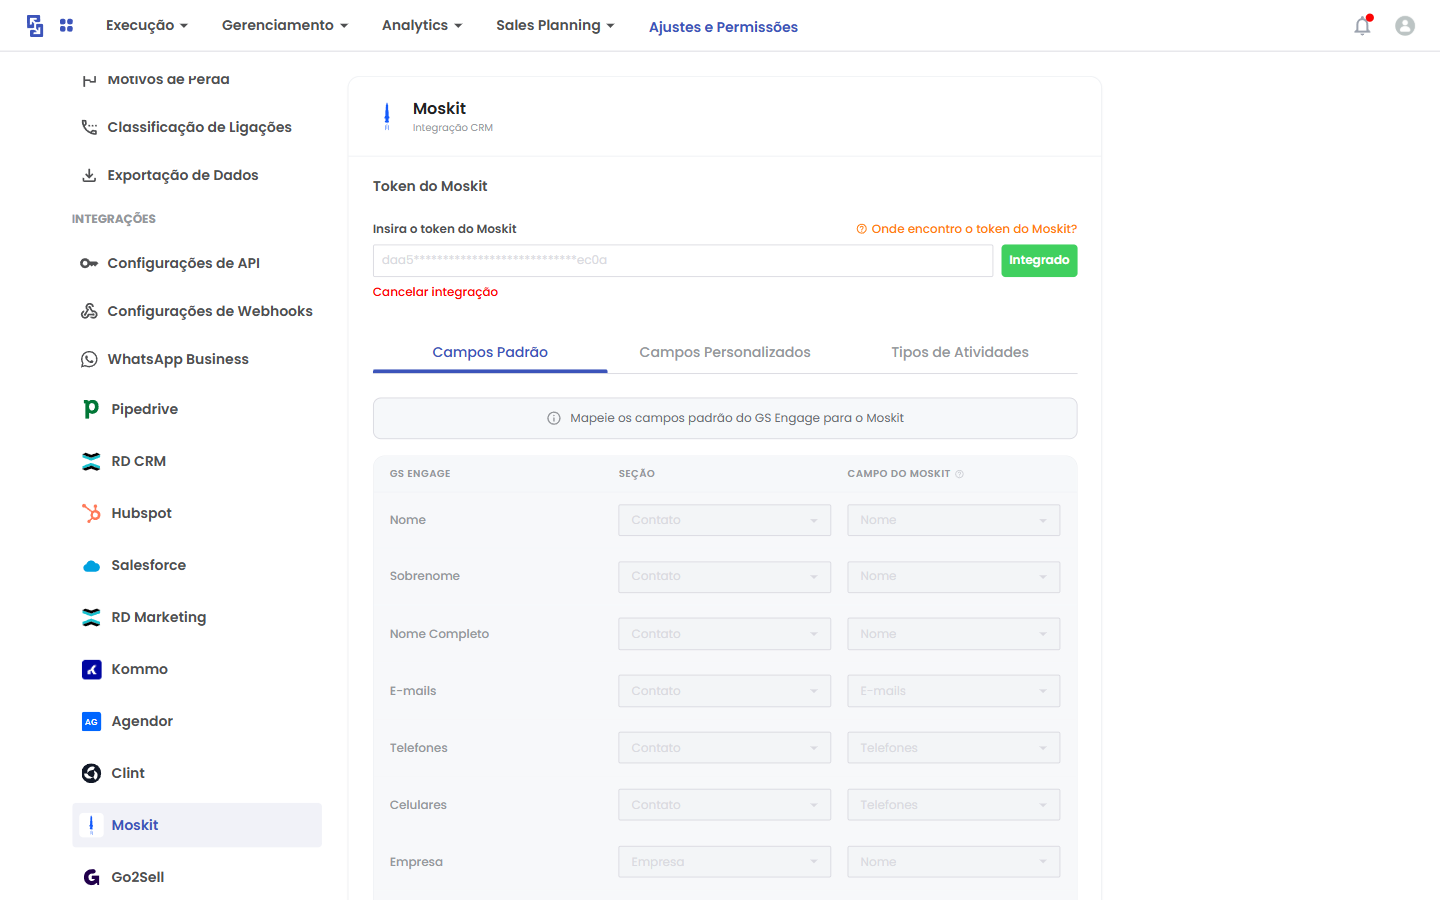Click the webhook icon beside Configurações de Webhooks
The width and height of the screenshot is (1440, 900).
click(89, 311)
